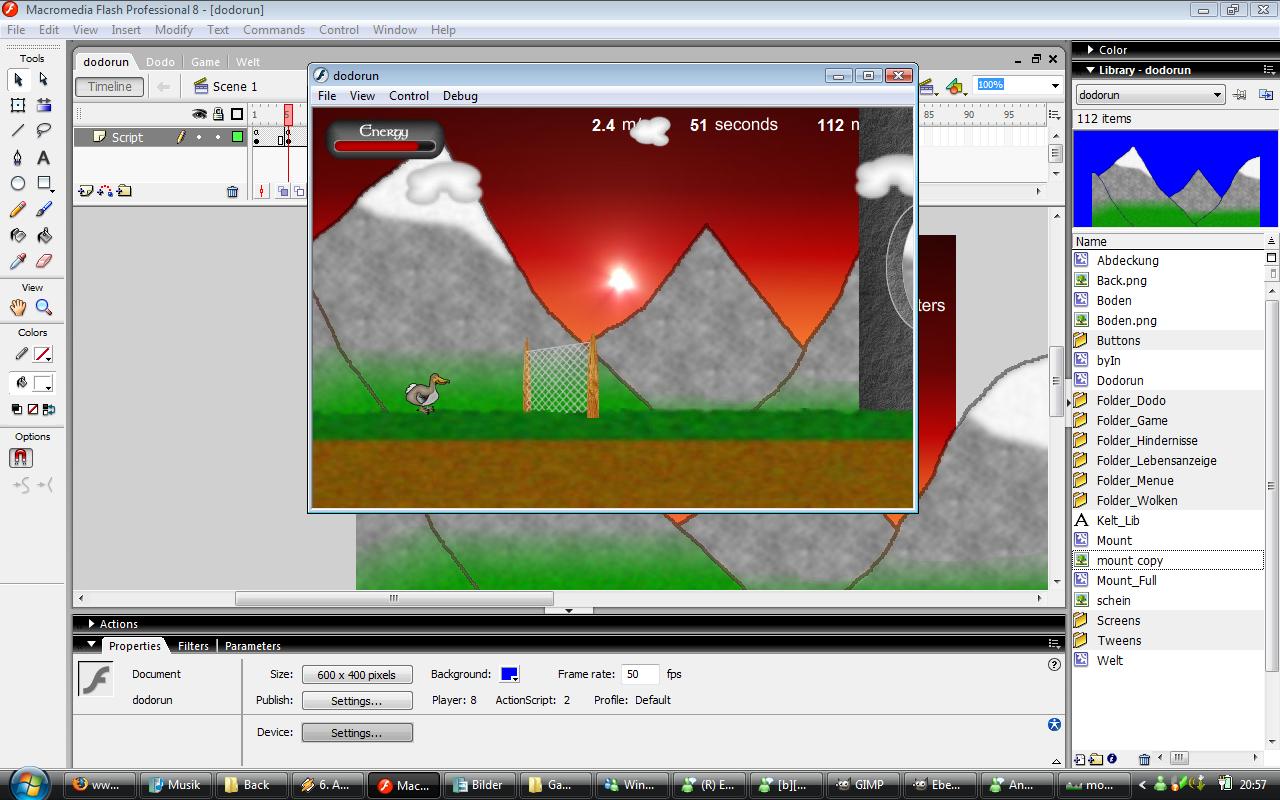Select the Free Transform tool
The height and width of the screenshot is (800, 1280).
click(x=18, y=105)
